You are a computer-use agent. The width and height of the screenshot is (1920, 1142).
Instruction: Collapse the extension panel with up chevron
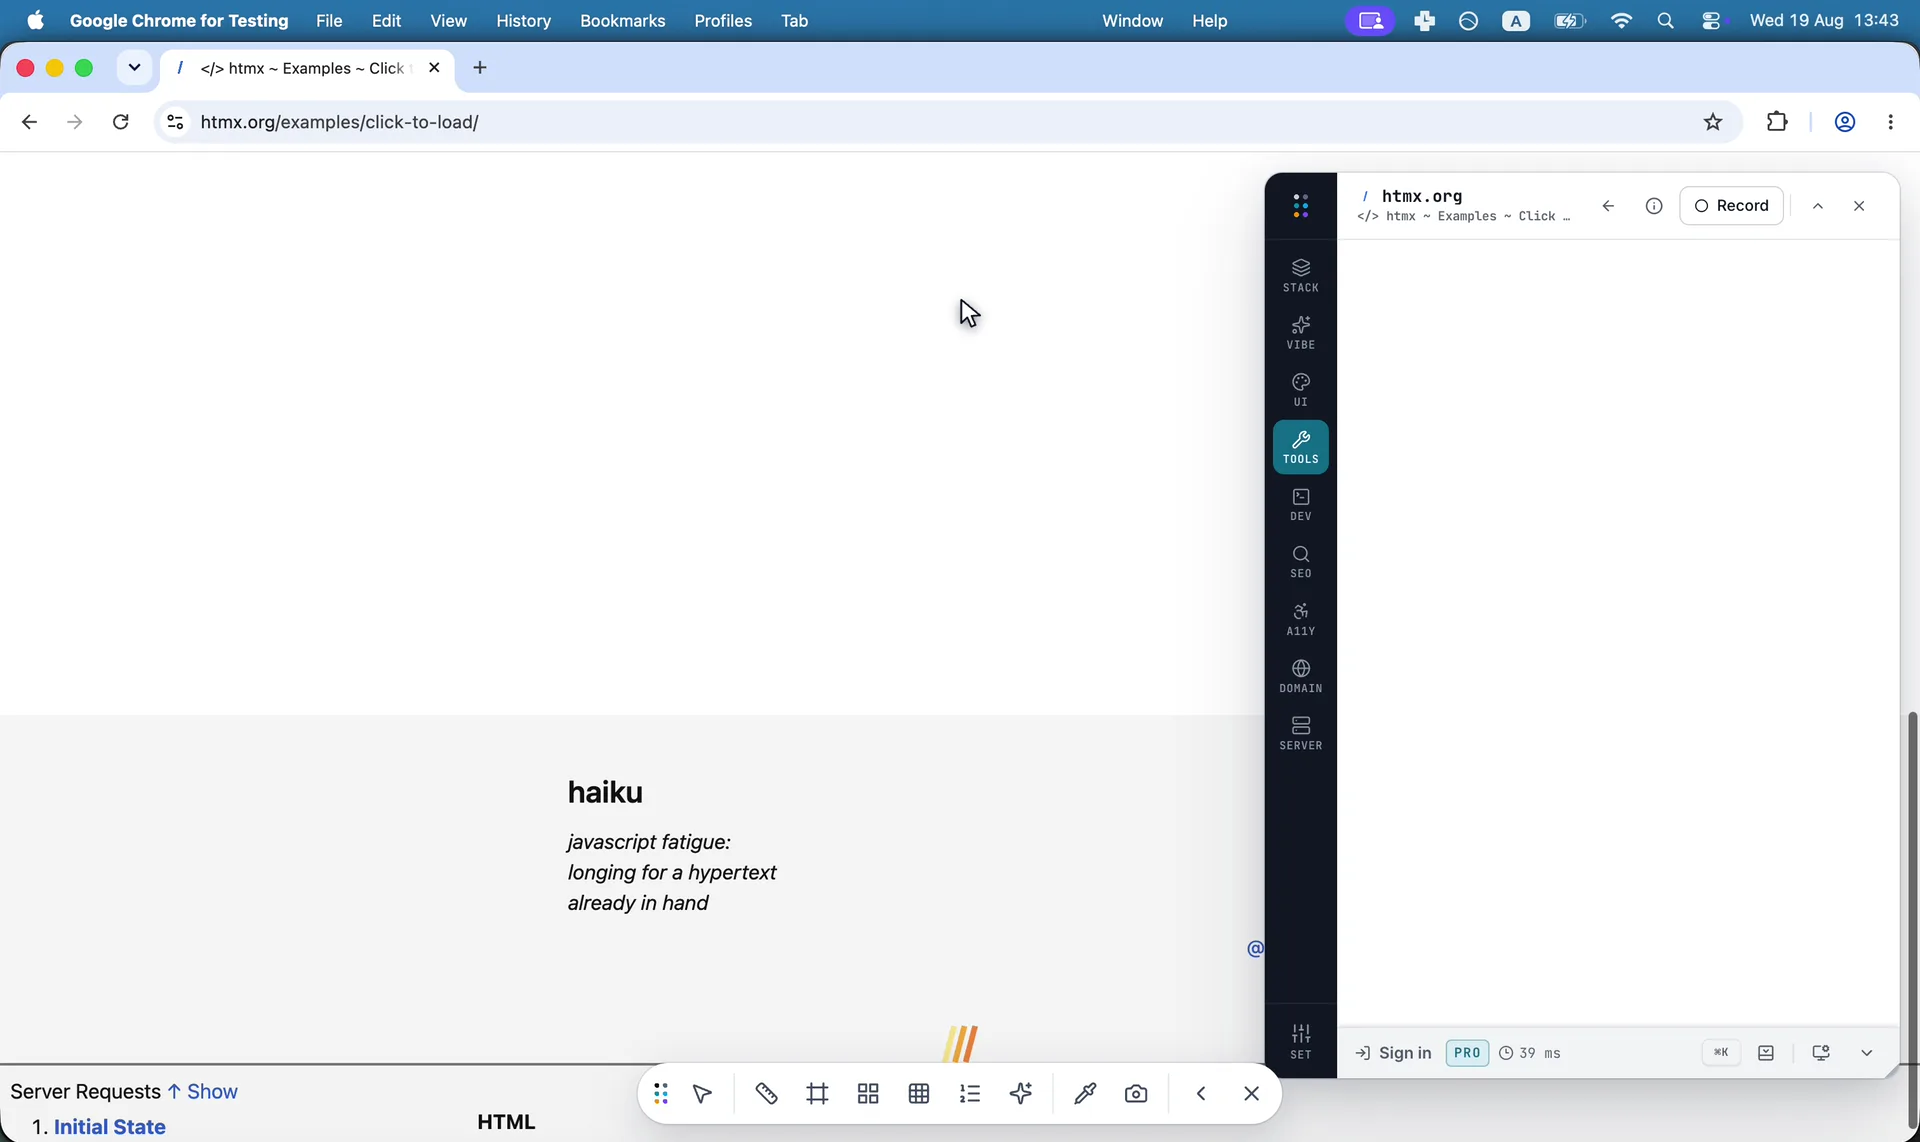click(1818, 206)
